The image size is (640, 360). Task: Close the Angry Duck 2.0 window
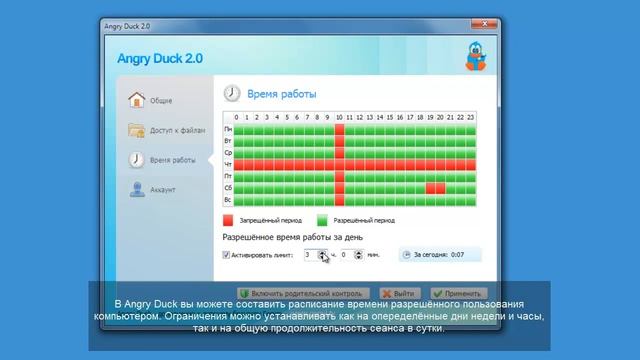point(484,24)
